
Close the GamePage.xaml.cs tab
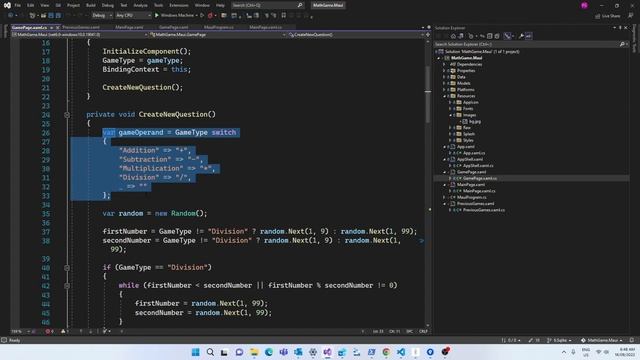pyautogui.click(x=58, y=28)
